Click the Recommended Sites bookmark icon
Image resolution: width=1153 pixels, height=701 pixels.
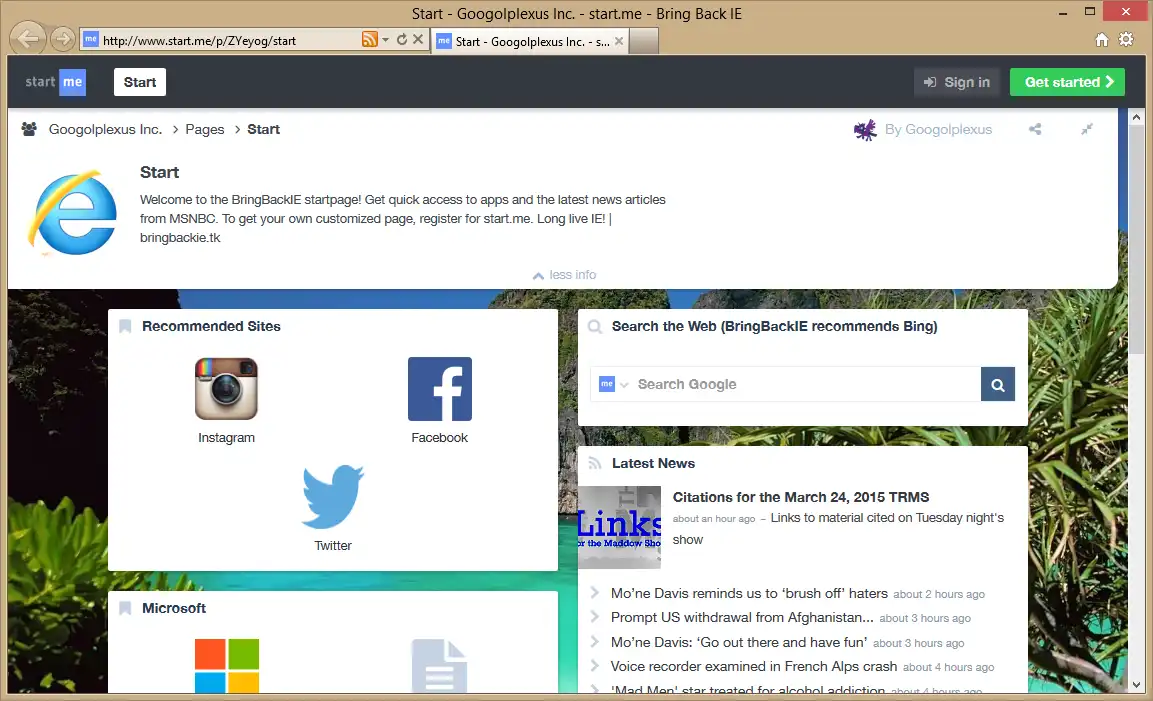click(125, 326)
